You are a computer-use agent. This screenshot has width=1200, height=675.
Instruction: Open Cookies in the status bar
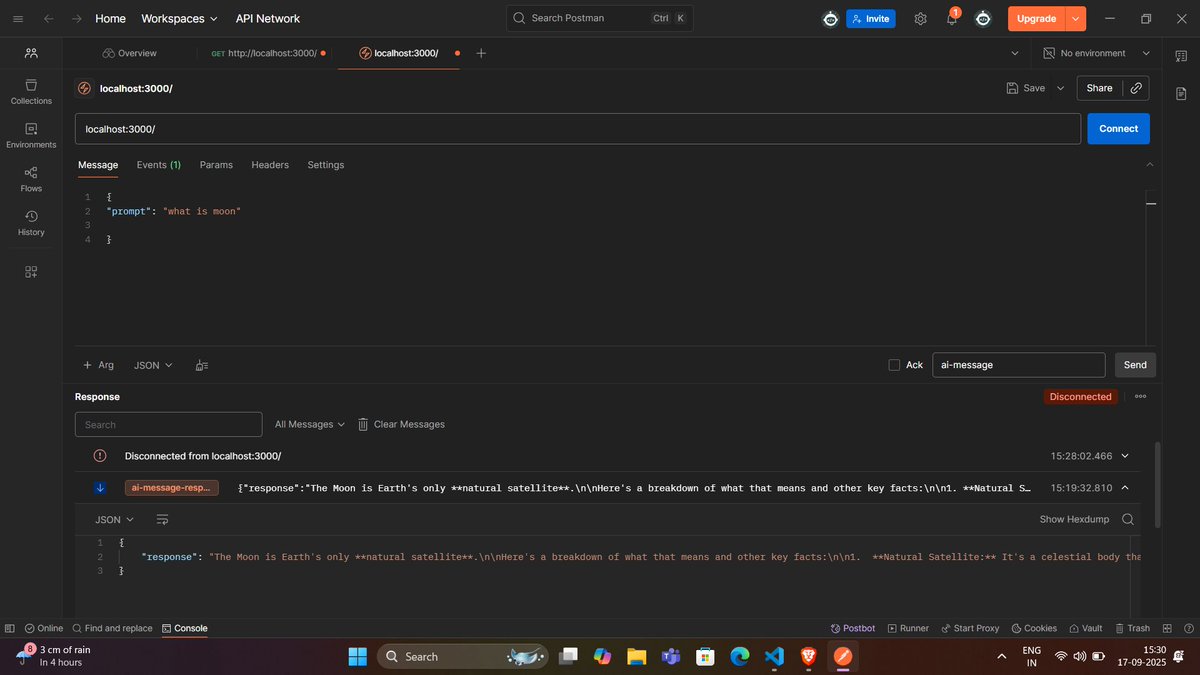pos(1034,628)
